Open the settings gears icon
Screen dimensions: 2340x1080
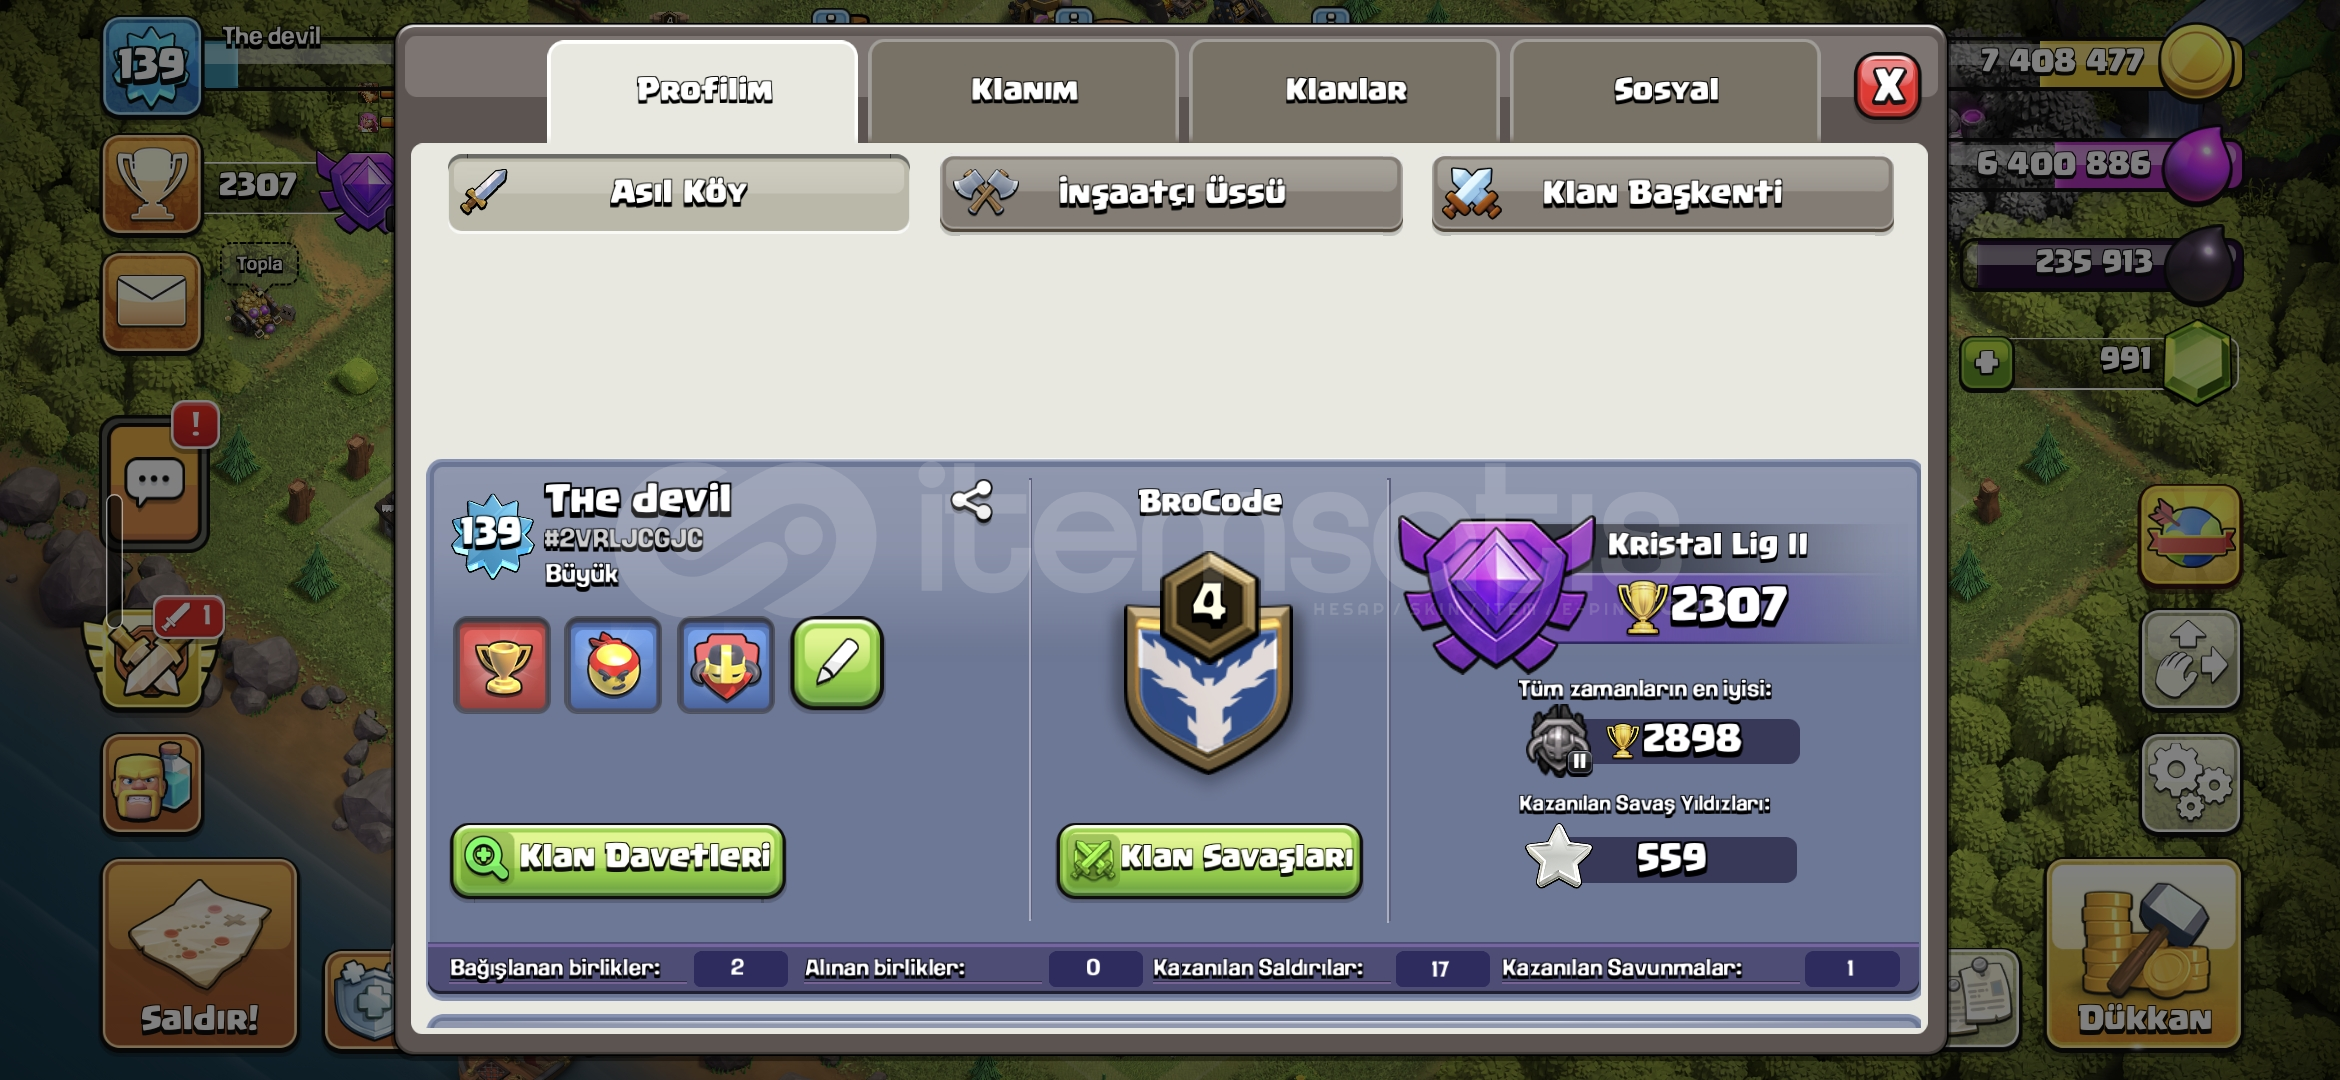pos(2190,783)
